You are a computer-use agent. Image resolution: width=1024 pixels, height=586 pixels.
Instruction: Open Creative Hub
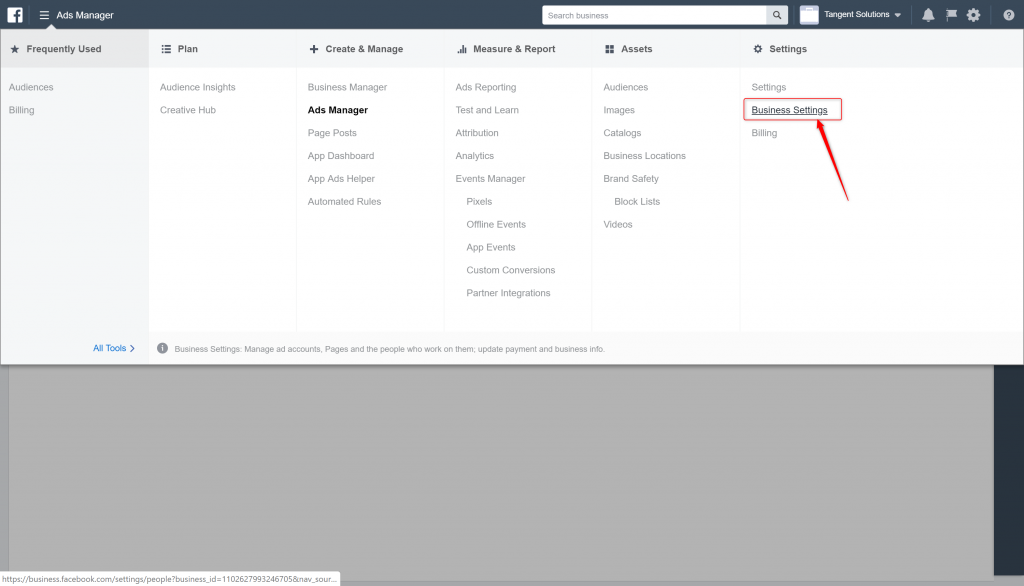[x=187, y=110]
